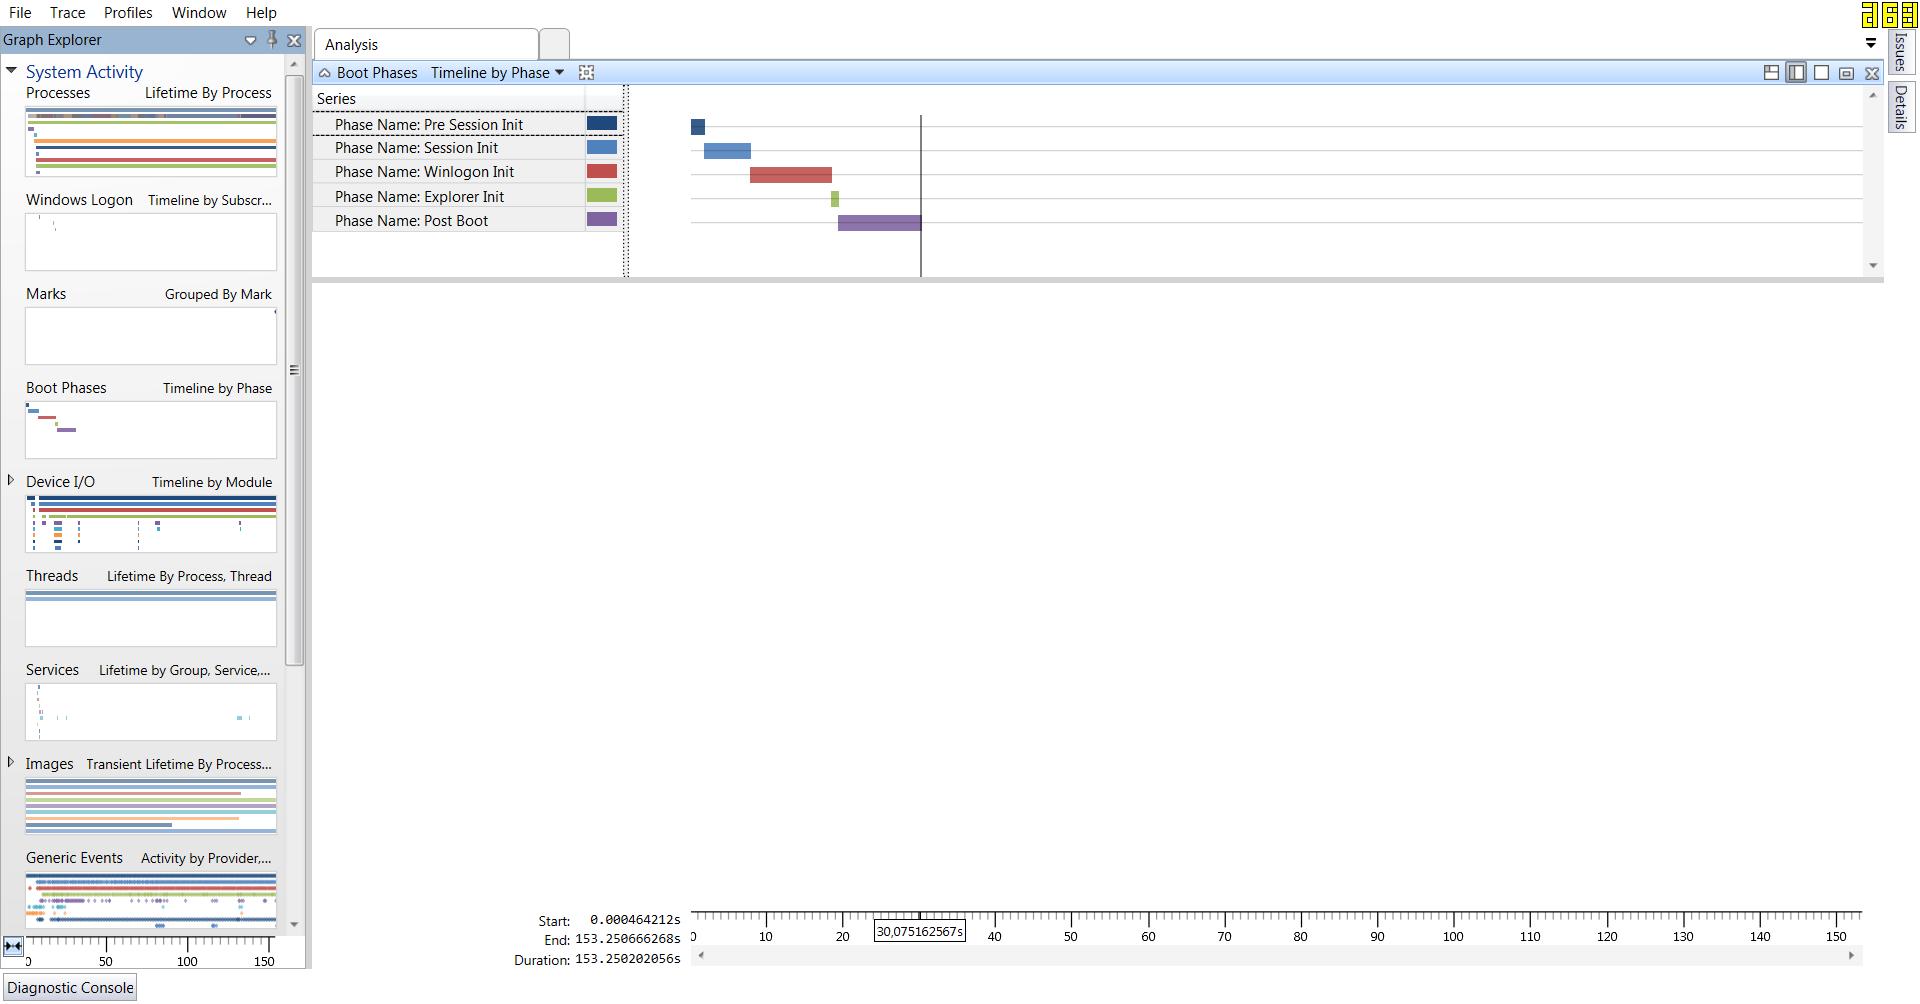The width and height of the screenshot is (1920, 1004).
Task: Select graph-only display layout
Action: tap(1796, 73)
